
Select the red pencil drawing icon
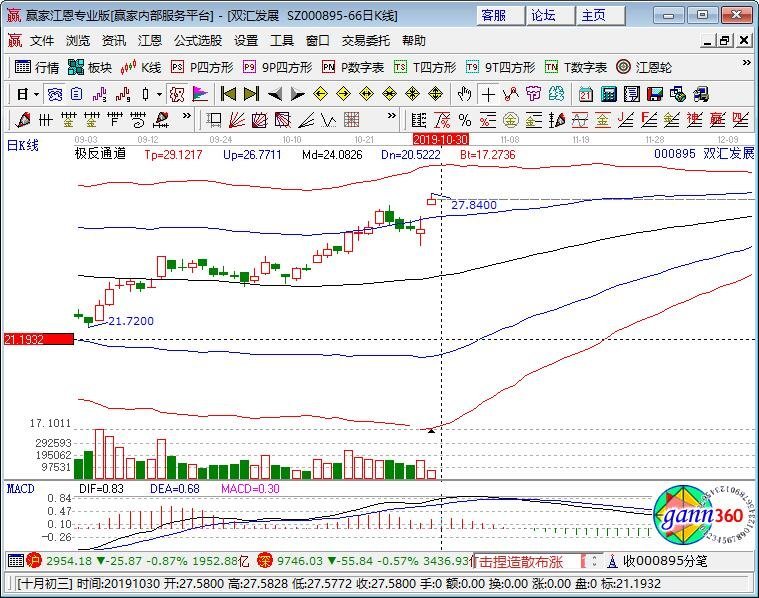point(22,120)
